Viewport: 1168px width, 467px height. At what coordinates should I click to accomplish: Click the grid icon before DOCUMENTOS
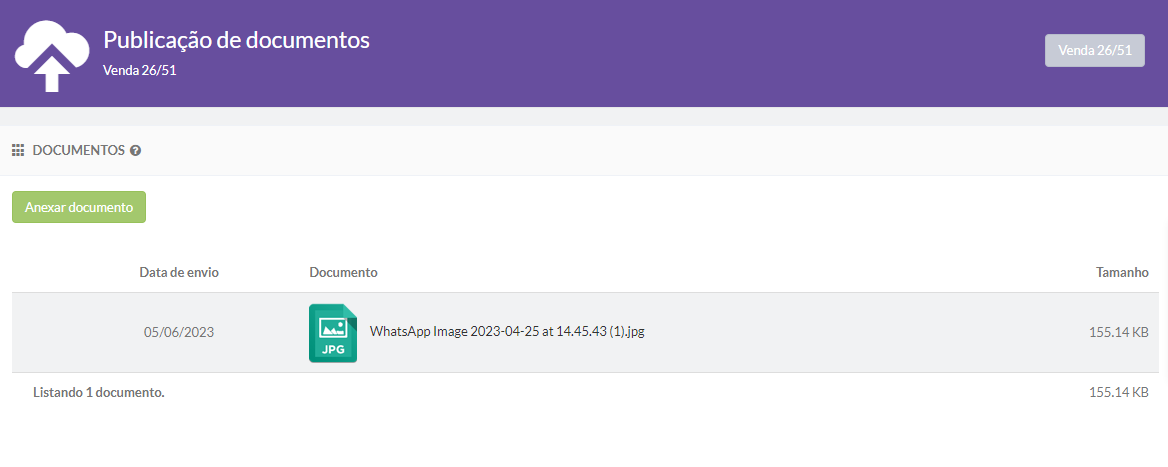(x=18, y=150)
